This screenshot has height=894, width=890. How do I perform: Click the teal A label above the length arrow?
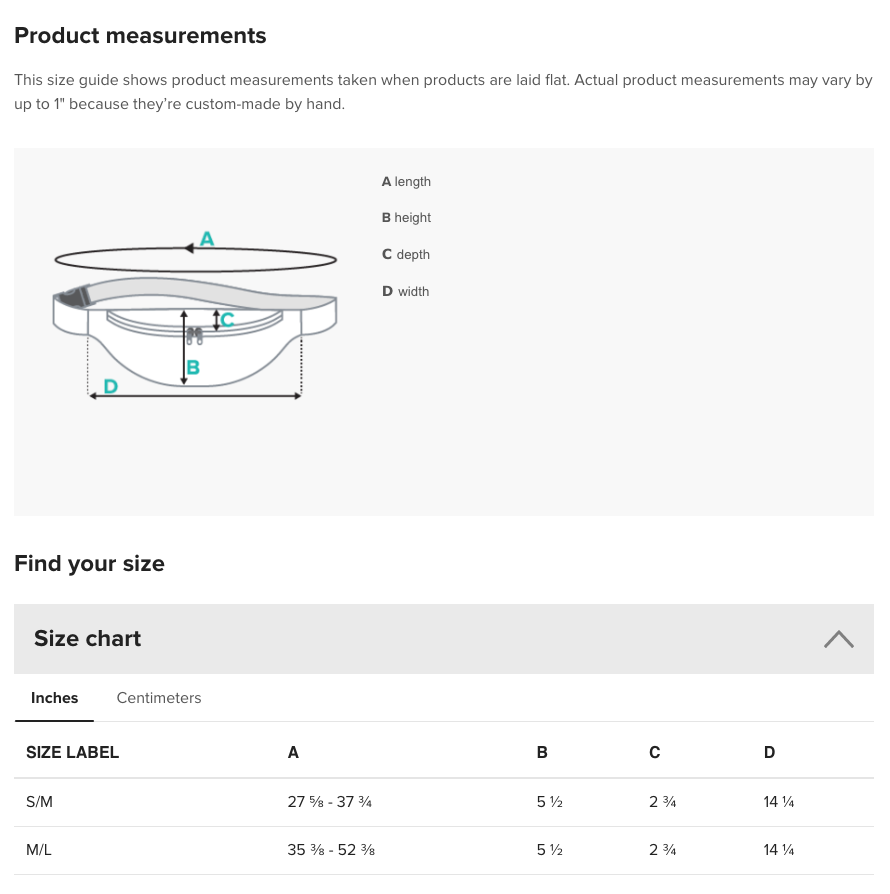(x=207, y=239)
